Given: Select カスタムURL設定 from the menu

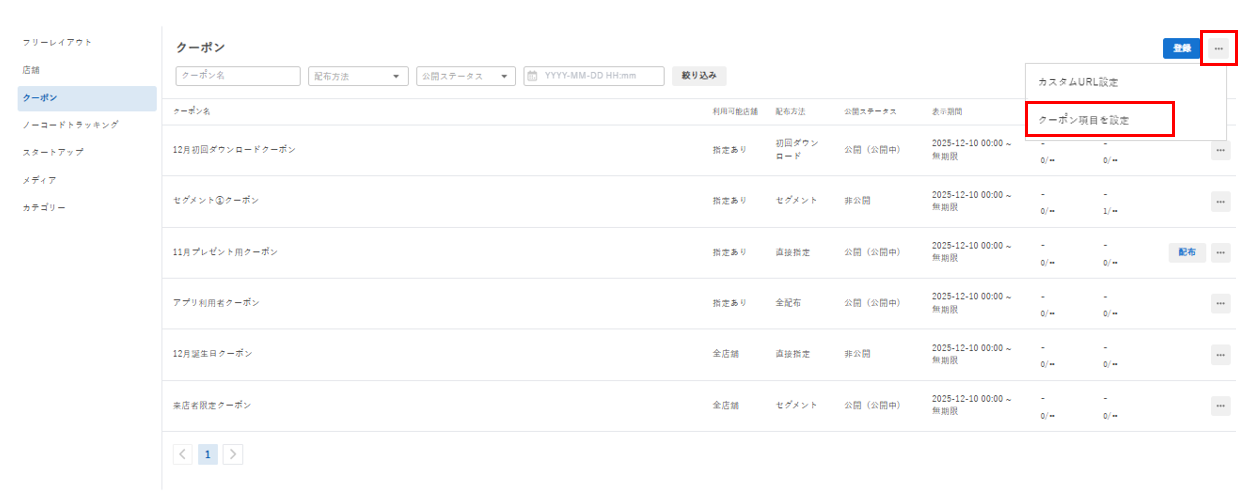Looking at the screenshot, I should pos(1125,82).
